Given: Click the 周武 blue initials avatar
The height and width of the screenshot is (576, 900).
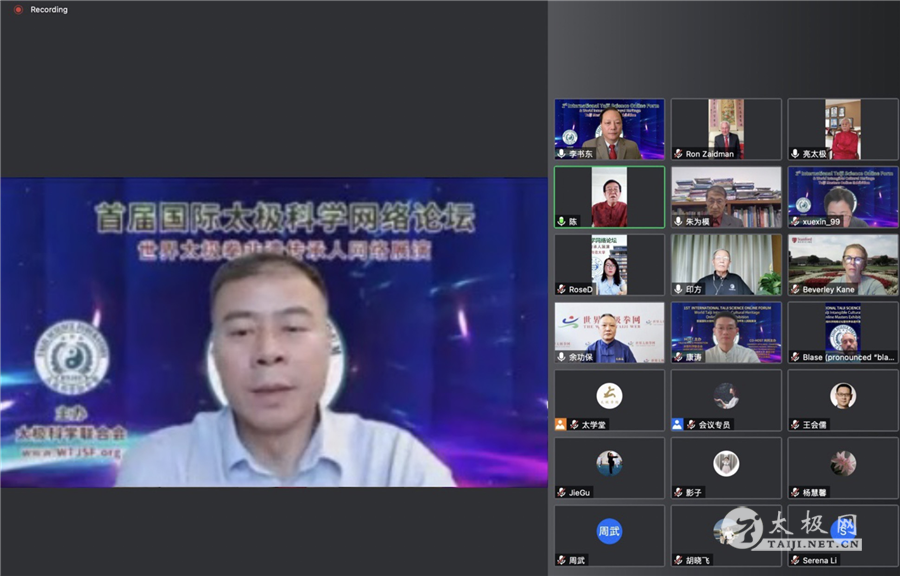Looking at the screenshot, I should tap(609, 531).
